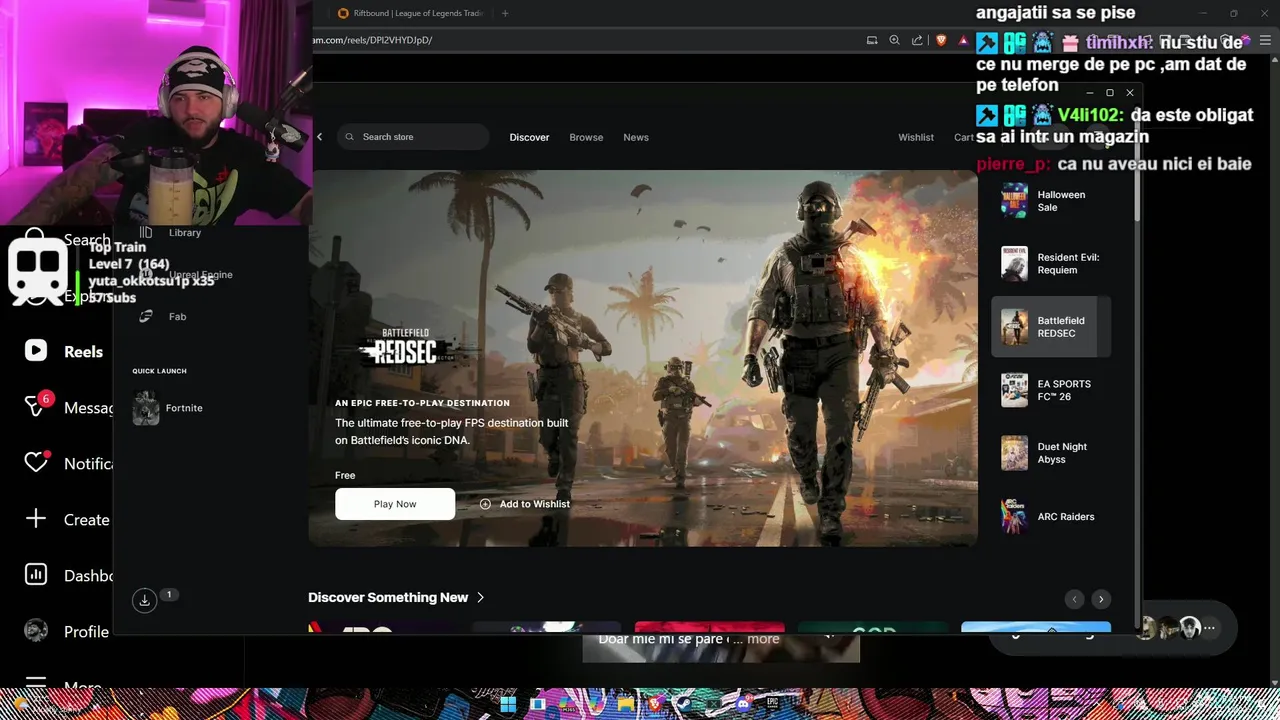This screenshot has height=720, width=1280.
Task: Select EA SPORTS FC 26 in the carousel list
Action: click(x=1051, y=390)
